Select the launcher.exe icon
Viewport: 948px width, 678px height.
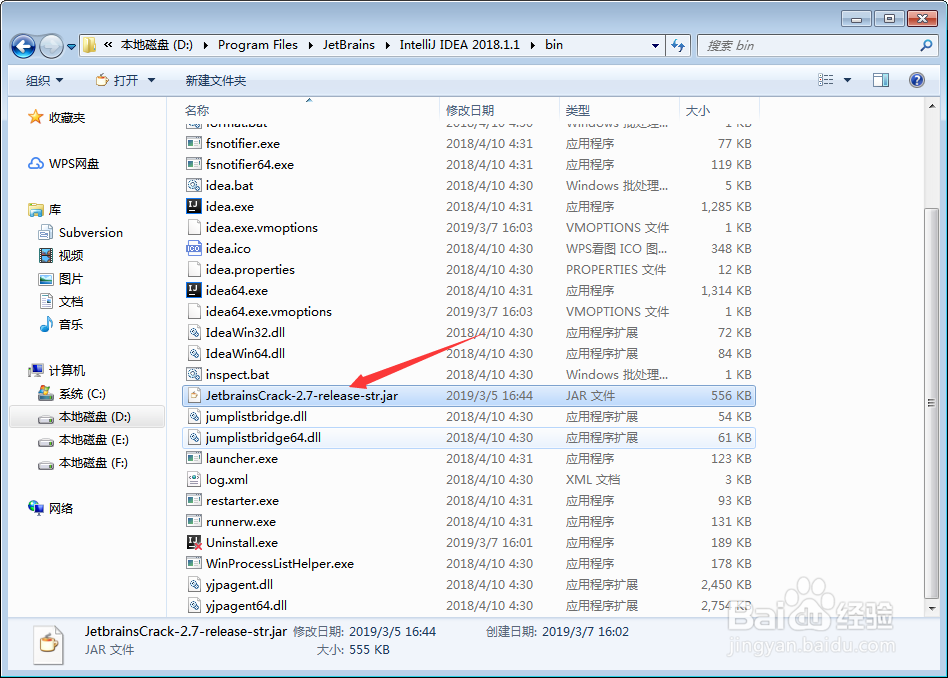(193, 458)
